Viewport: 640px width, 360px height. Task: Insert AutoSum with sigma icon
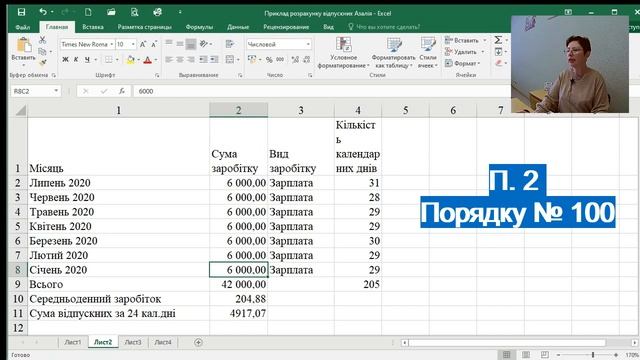click(x=498, y=40)
